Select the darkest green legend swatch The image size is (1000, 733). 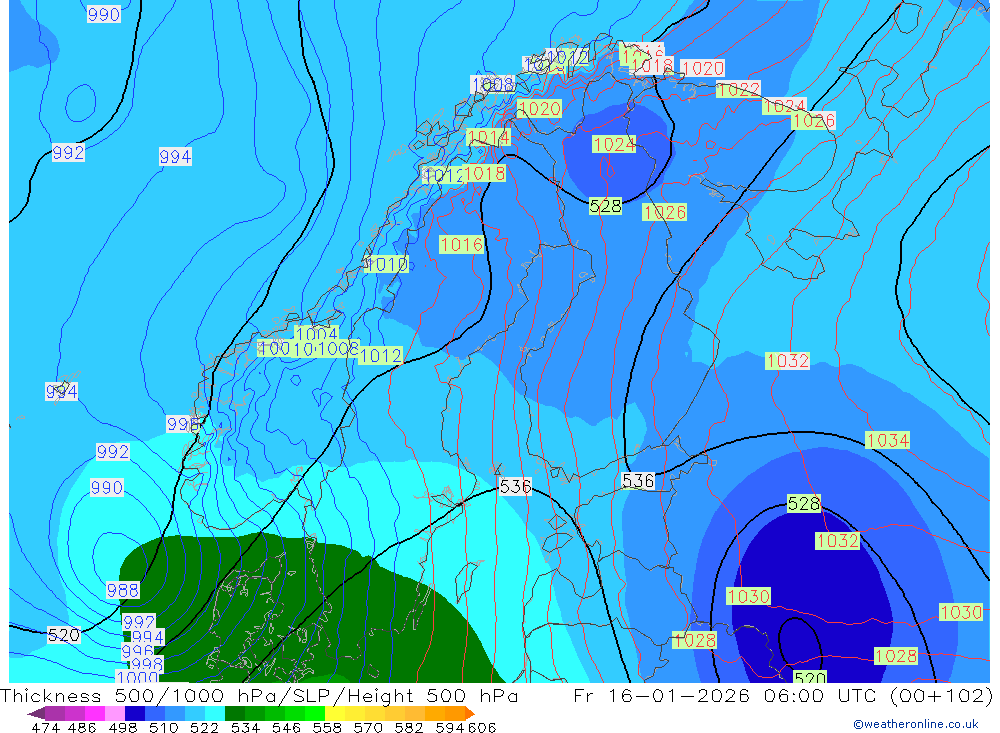point(235,713)
